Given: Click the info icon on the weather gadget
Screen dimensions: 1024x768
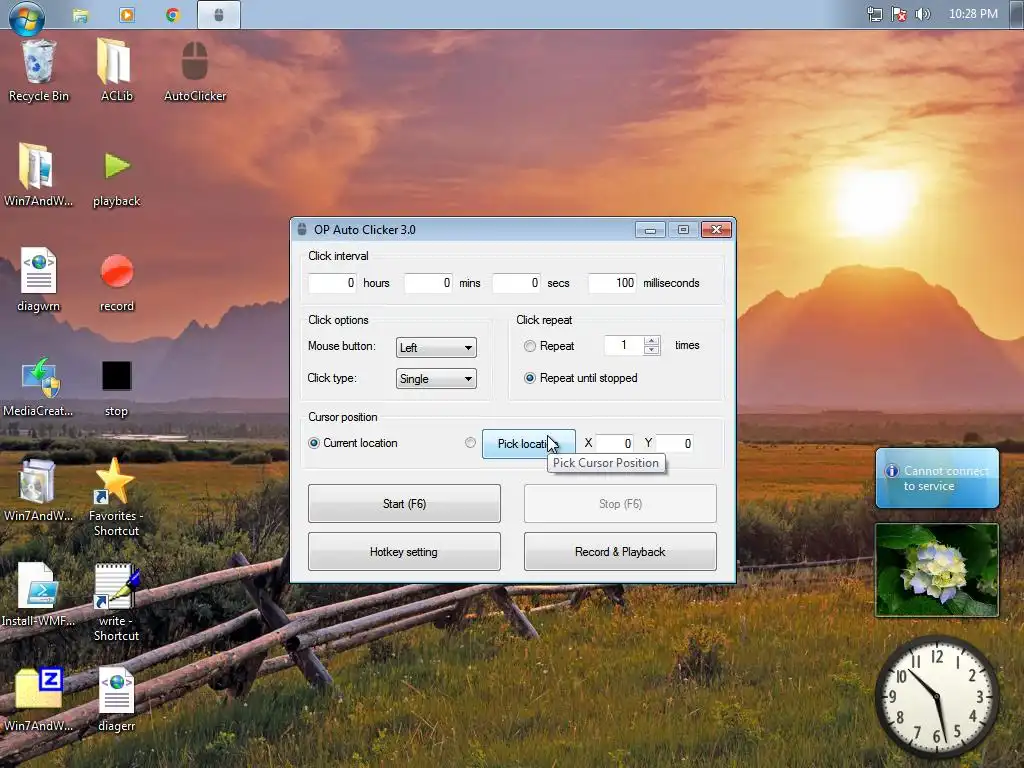Looking at the screenshot, I should (x=891, y=471).
